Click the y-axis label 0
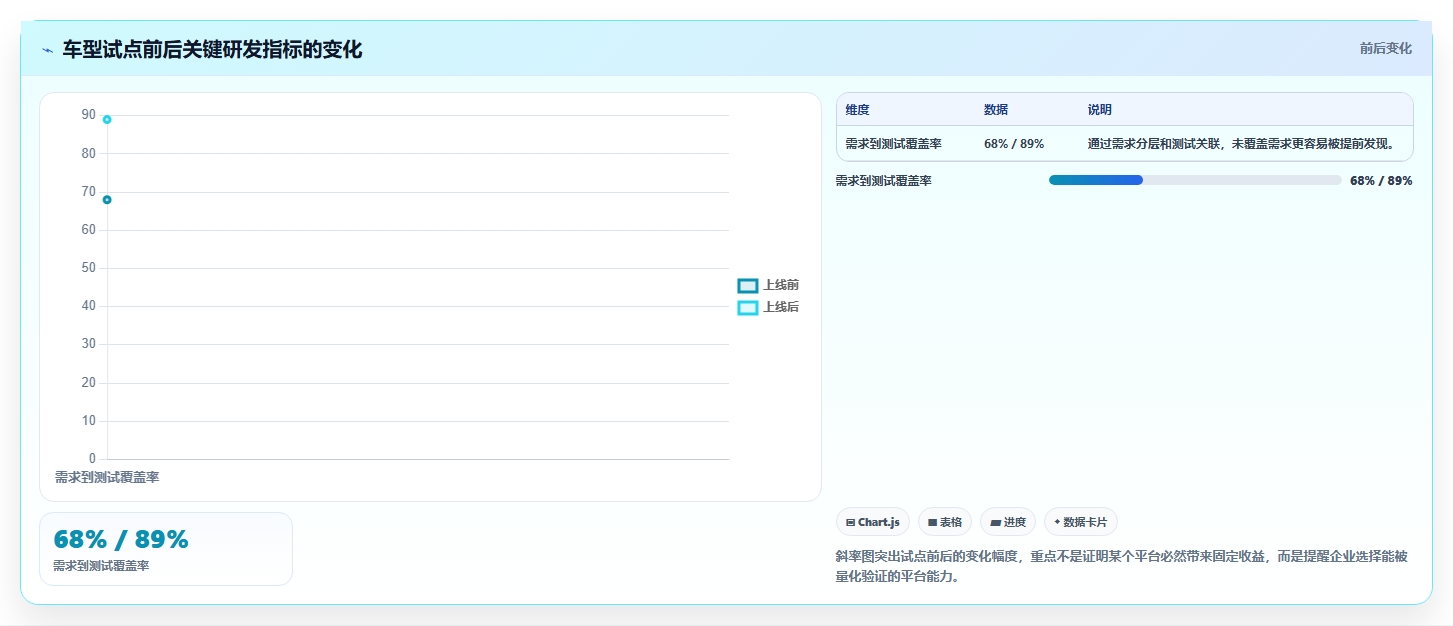Viewport: 1453px width, 626px height. coord(92,459)
